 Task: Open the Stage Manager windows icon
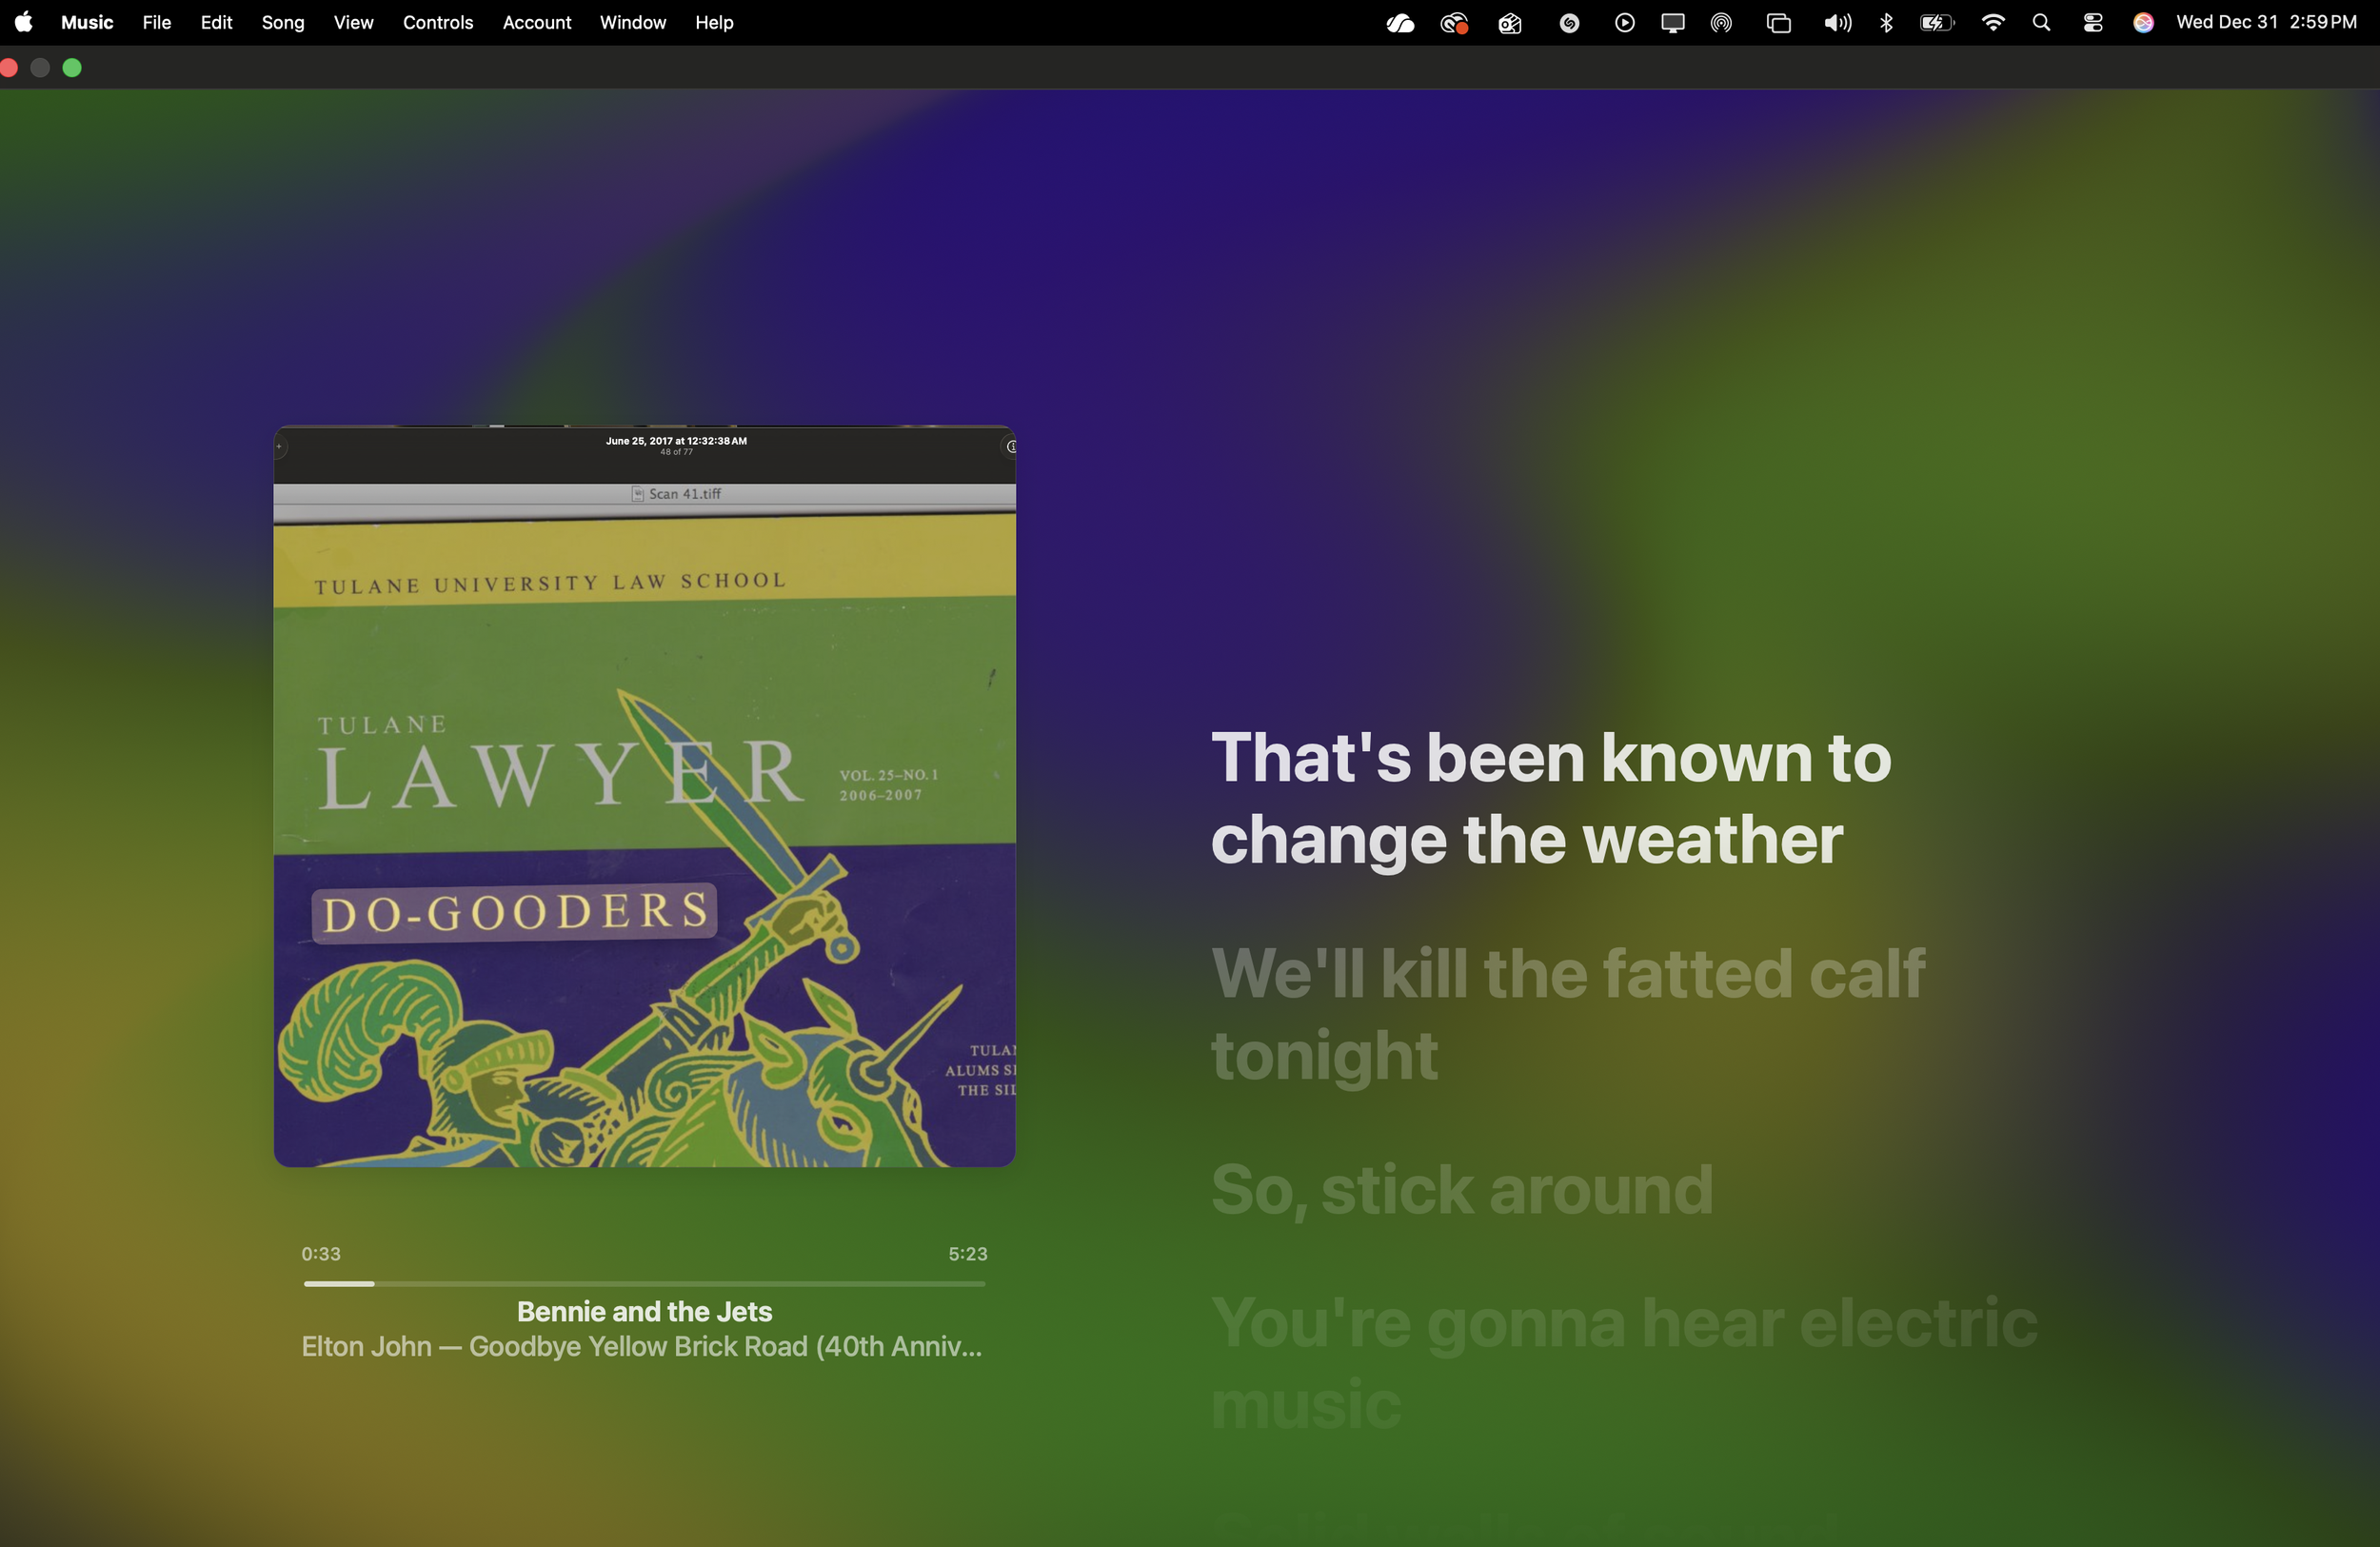point(1778,23)
